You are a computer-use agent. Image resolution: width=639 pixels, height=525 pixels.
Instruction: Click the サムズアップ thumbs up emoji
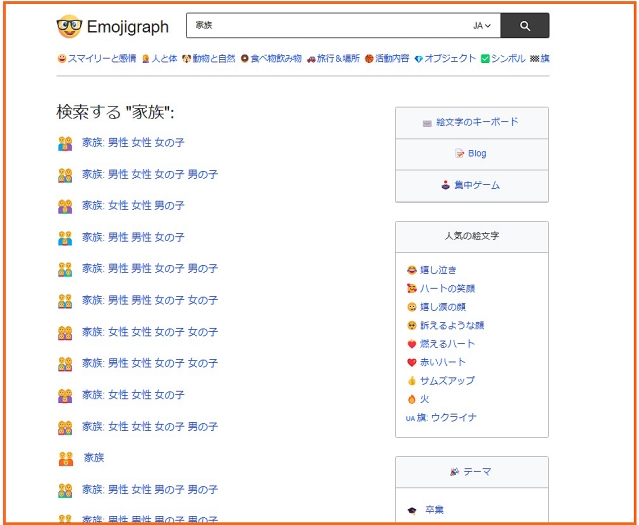[411, 381]
